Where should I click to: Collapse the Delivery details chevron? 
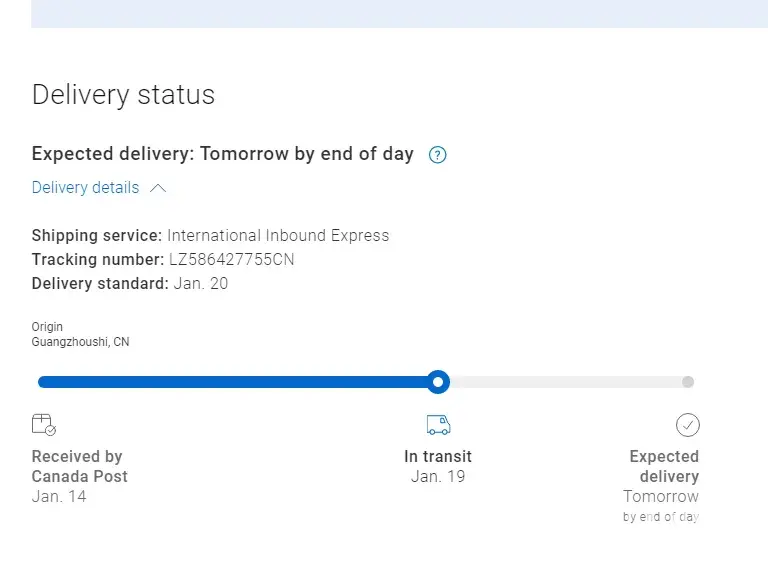coord(158,188)
